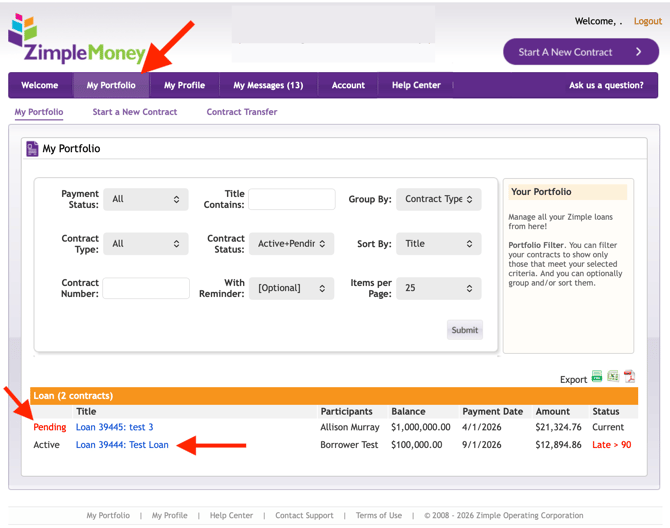Click participant Borrower Test
Image resolution: width=670 pixels, height=528 pixels.
pos(349,445)
